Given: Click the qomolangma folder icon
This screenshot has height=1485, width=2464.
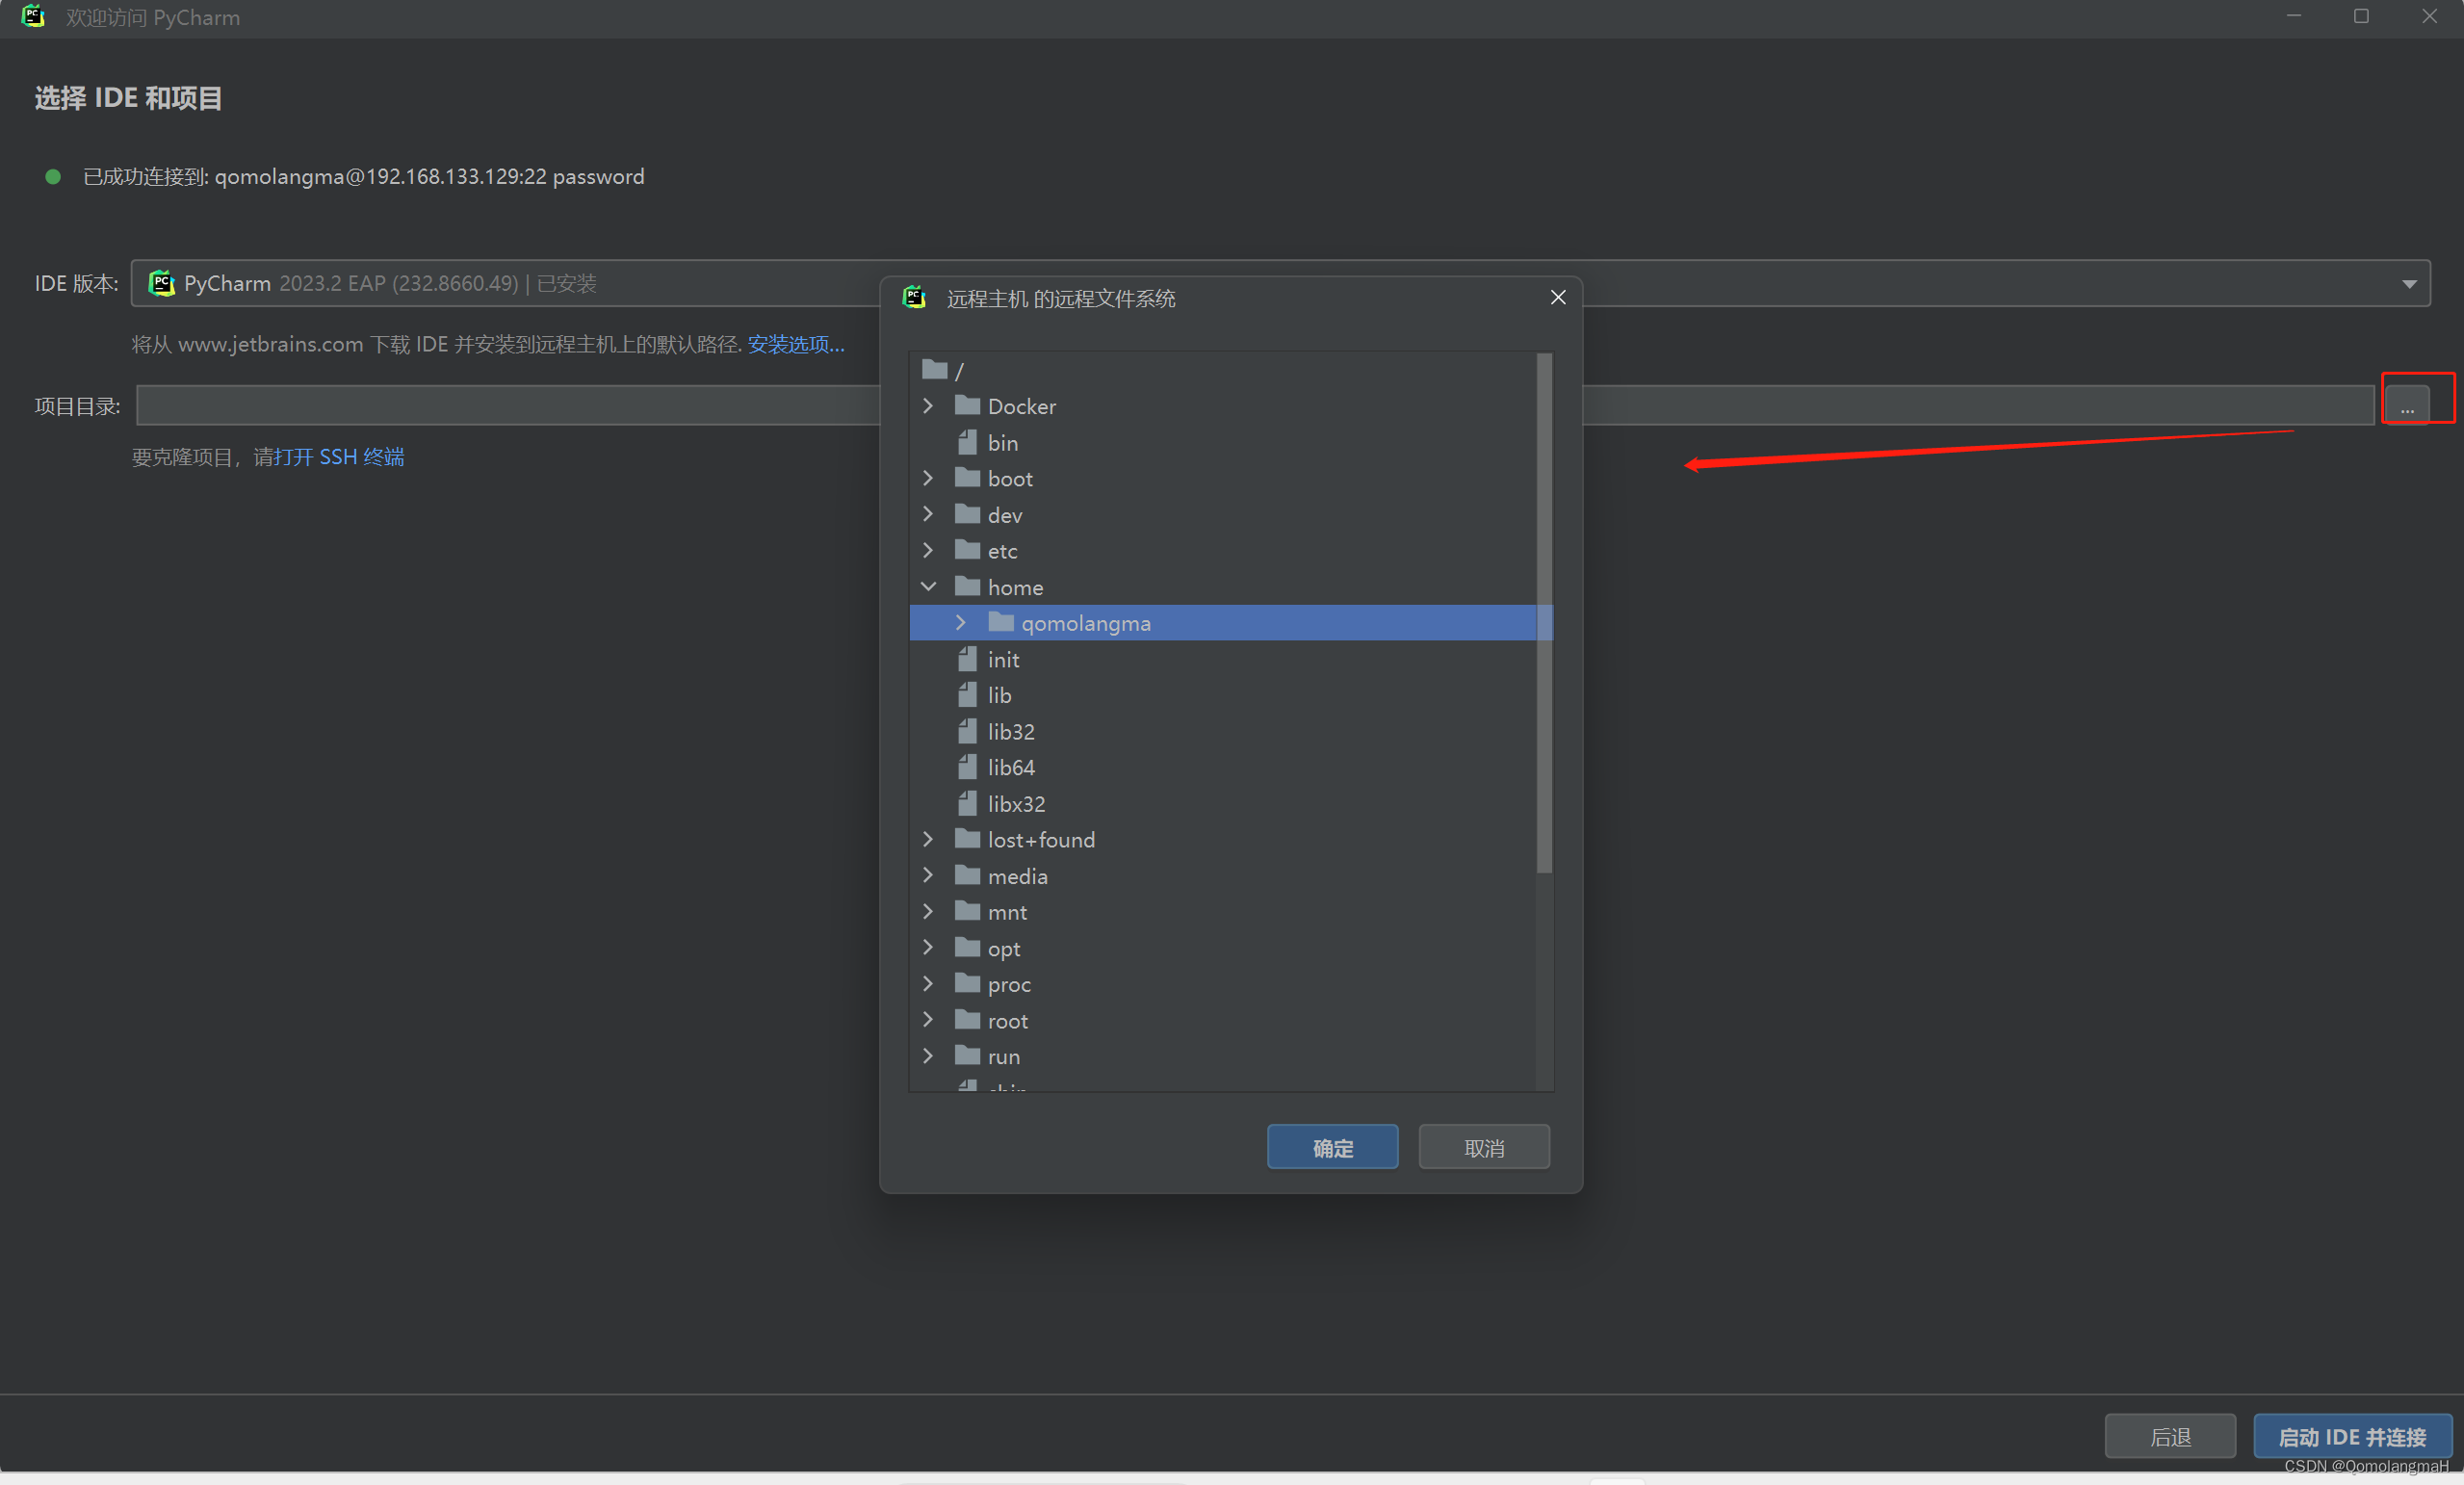Looking at the screenshot, I should [1000, 622].
